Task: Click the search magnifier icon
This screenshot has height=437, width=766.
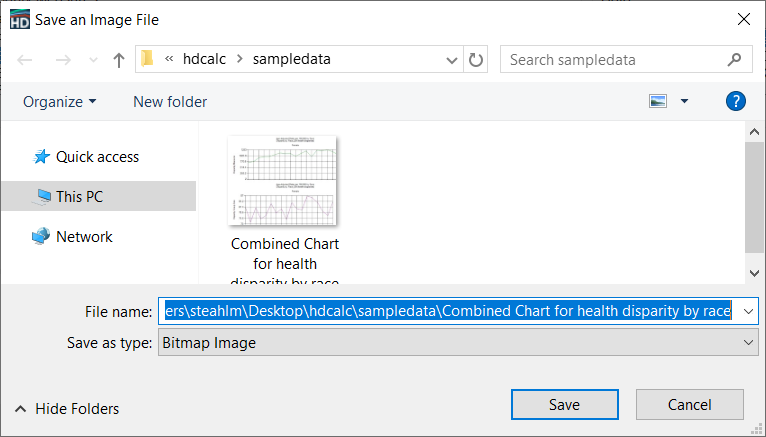Action: point(736,59)
